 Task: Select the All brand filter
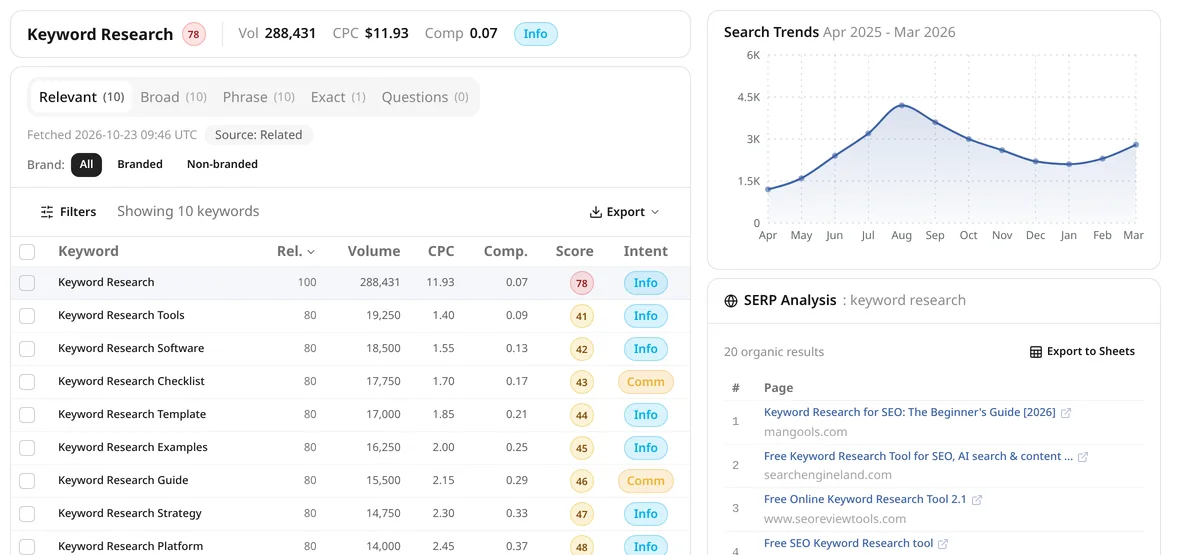tap(86, 165)
